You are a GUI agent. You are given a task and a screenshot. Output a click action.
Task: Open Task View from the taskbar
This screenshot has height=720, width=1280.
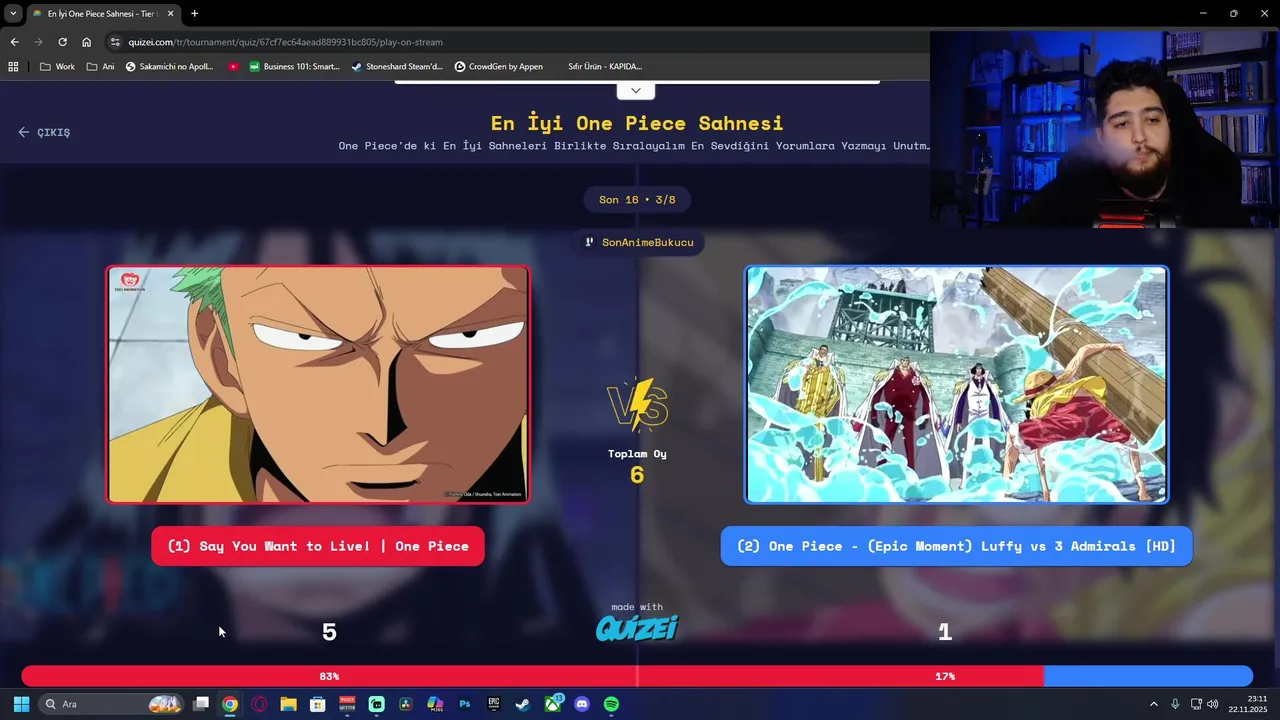point(201,704)
